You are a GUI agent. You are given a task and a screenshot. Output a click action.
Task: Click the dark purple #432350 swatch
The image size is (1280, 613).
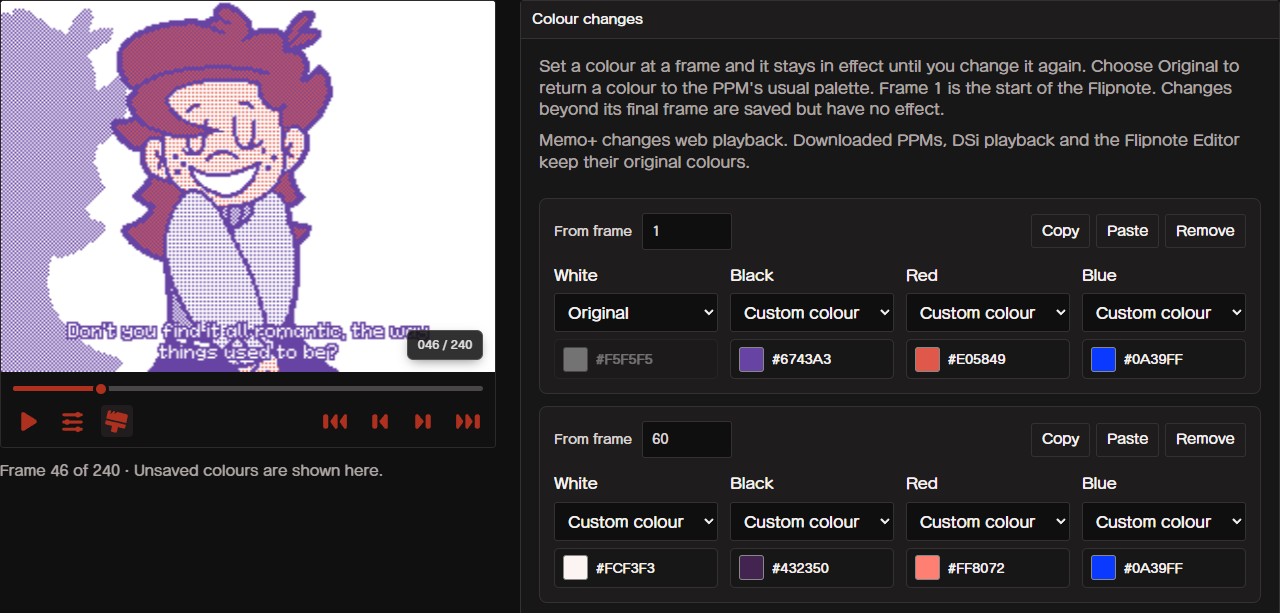pos(751,568)
